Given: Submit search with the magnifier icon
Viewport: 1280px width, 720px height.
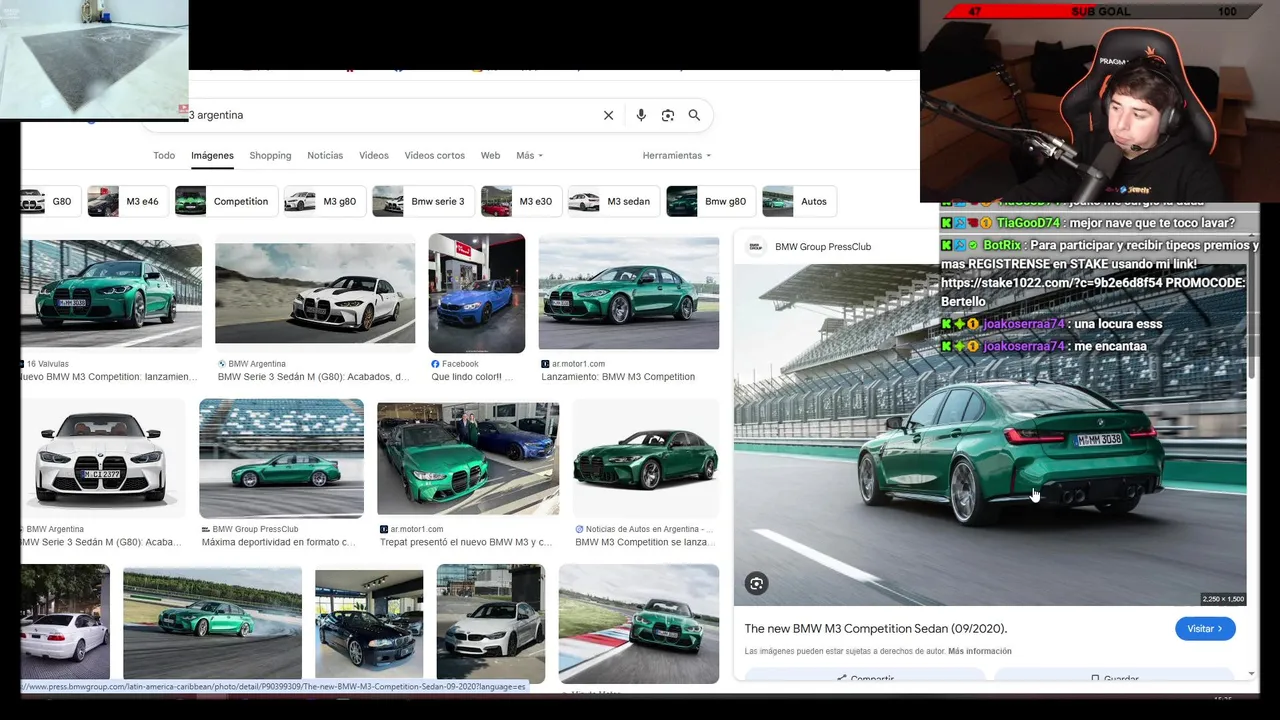Looking at the screenshot, I should coord(694,115).
